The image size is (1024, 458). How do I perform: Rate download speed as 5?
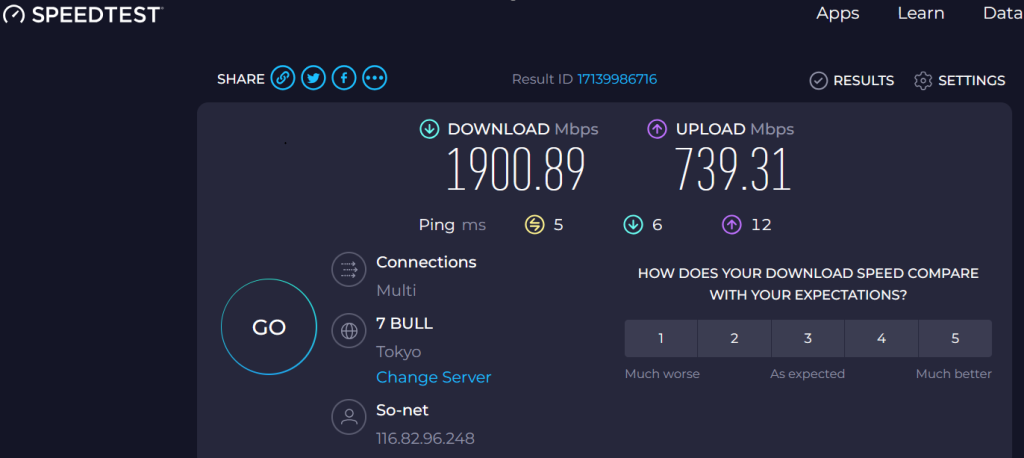tap(955, 338)
